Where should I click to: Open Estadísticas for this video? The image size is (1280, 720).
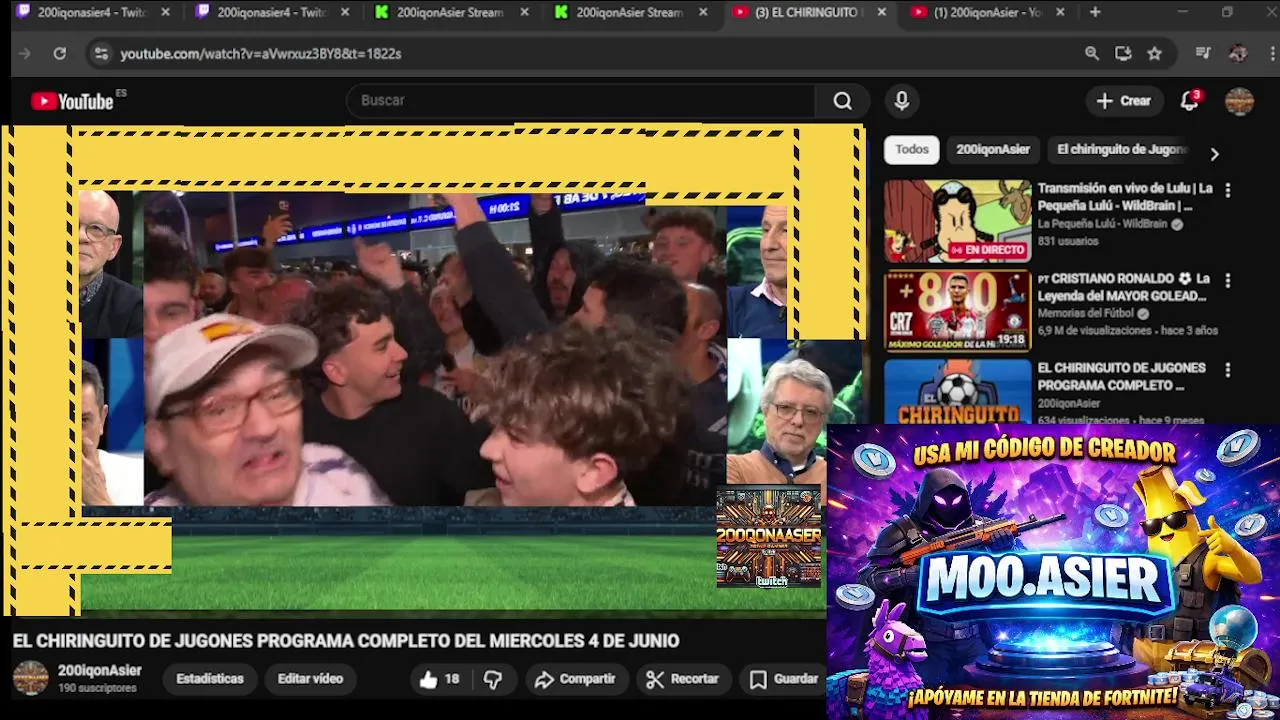click(x=210, y=679)
